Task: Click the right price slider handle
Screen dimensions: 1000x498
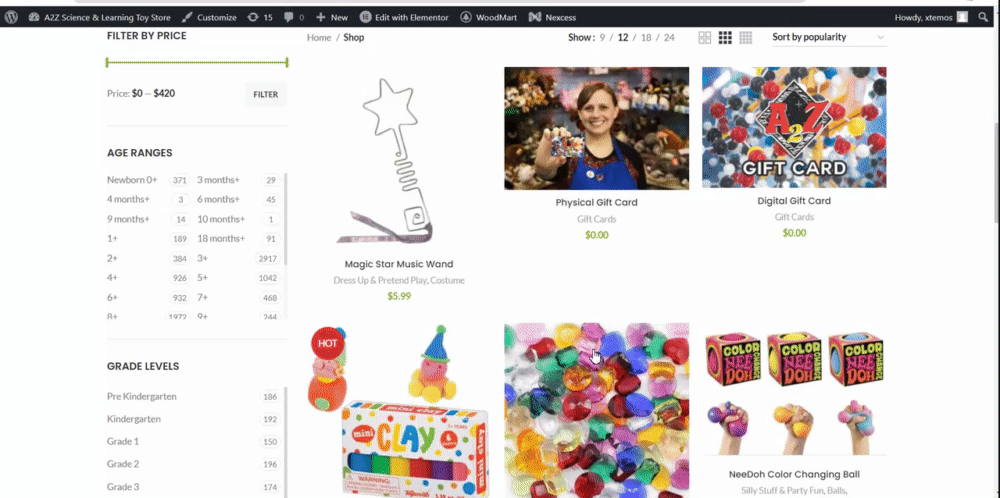Action: click(x=287, y=62)
